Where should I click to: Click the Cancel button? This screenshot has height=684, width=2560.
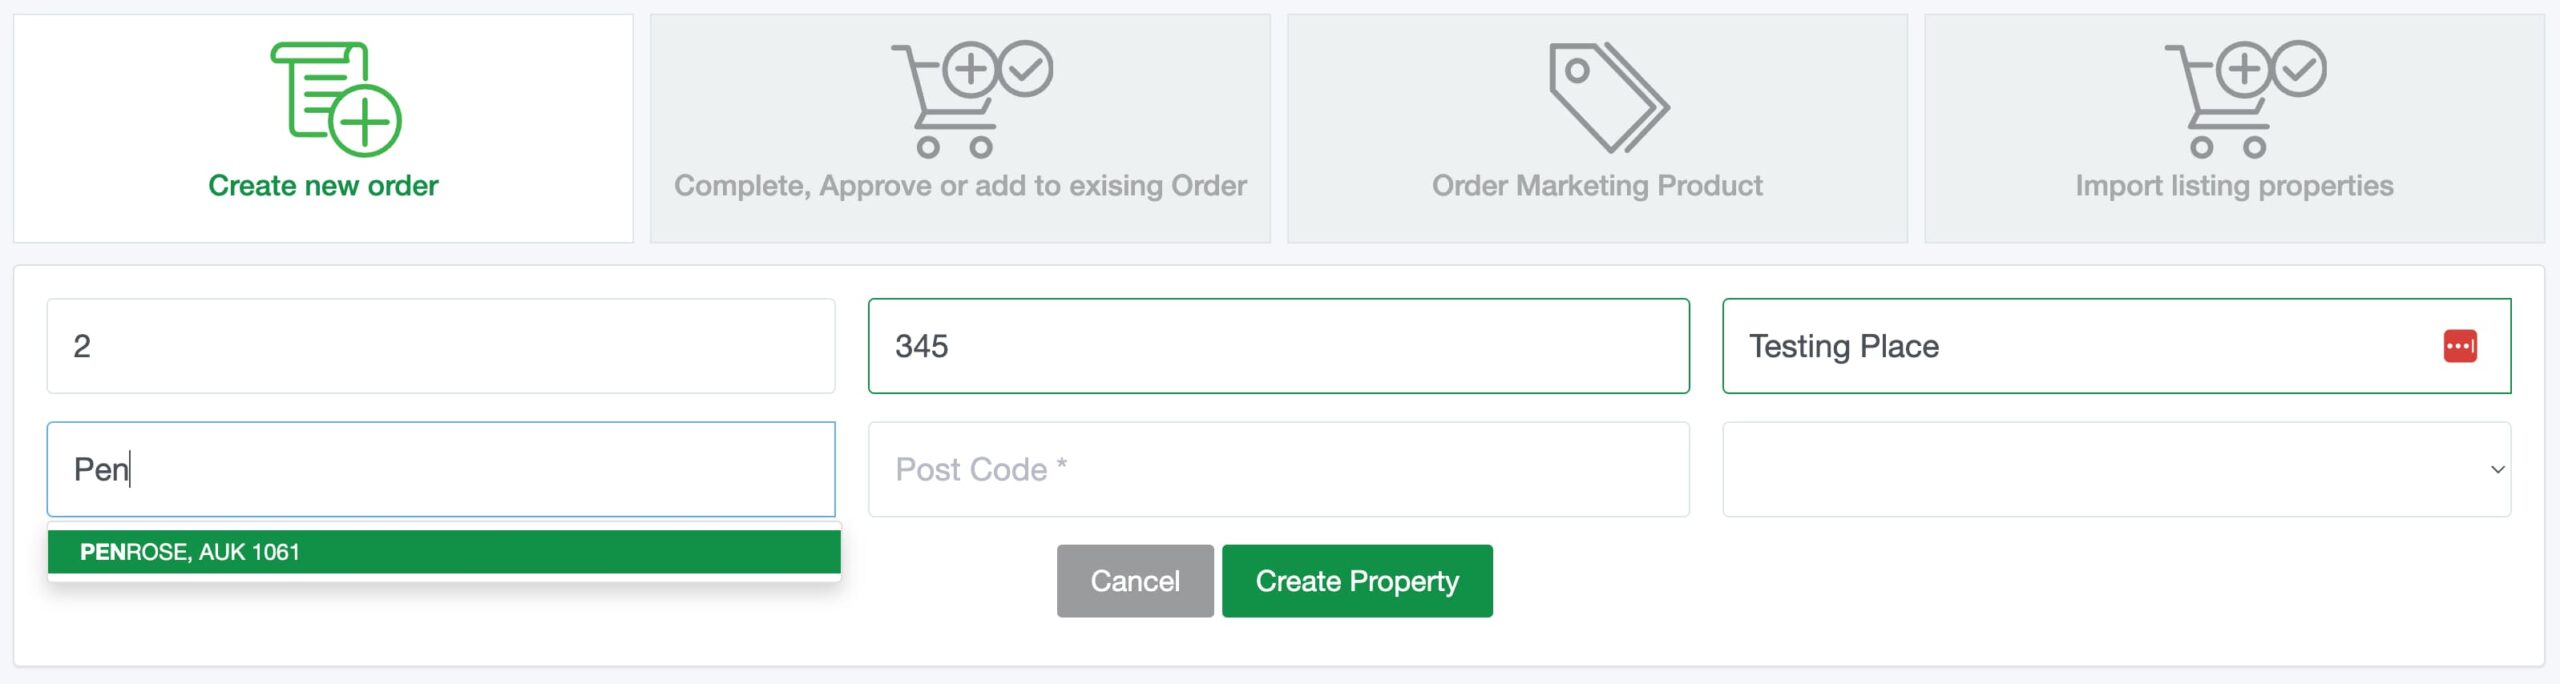pos(1135,581)
